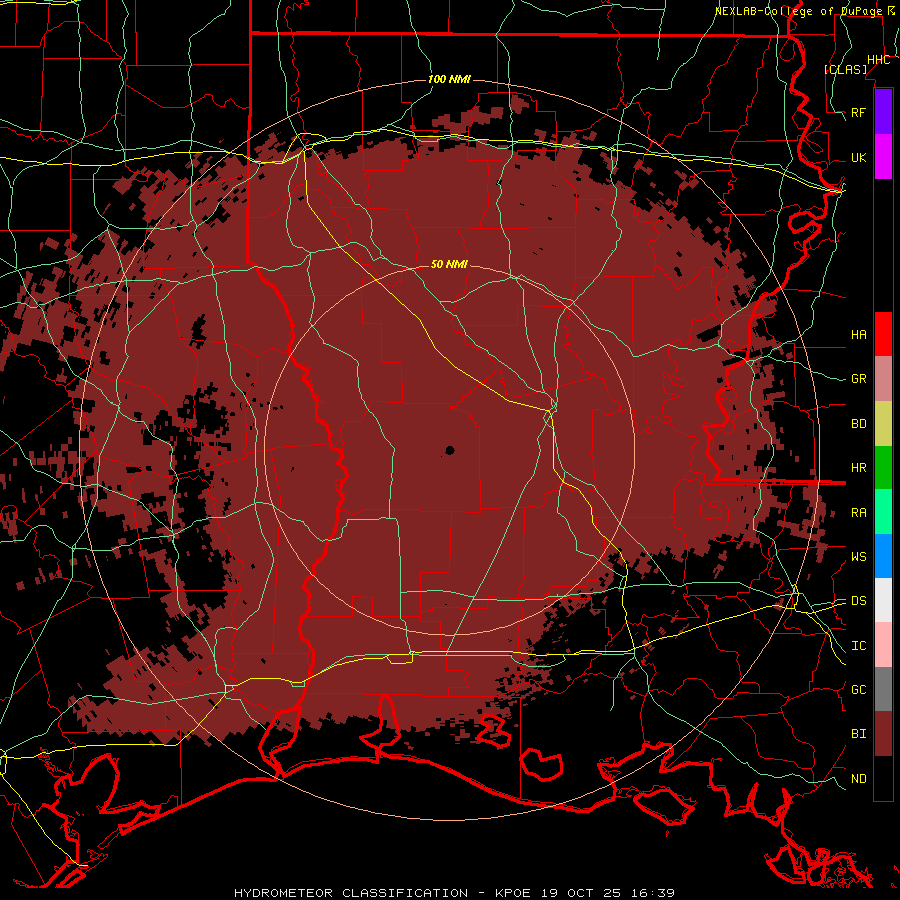Click the blue WS legend swatch
This screenshot has height=900, width=900.
883,556
